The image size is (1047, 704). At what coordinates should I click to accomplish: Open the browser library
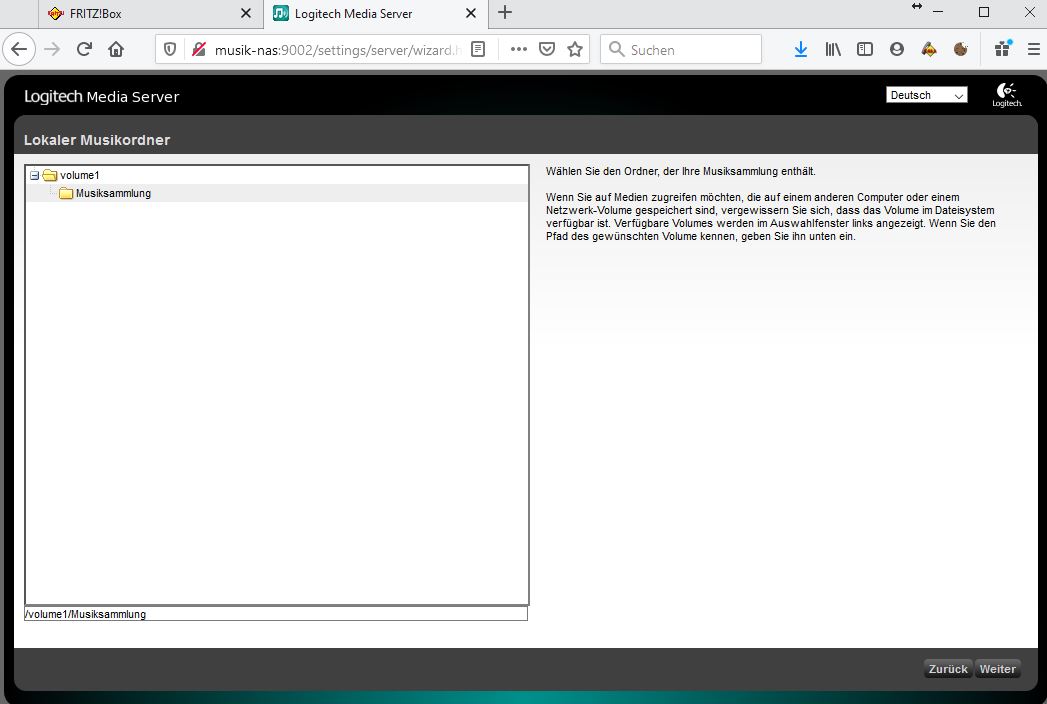pos(833,49)
